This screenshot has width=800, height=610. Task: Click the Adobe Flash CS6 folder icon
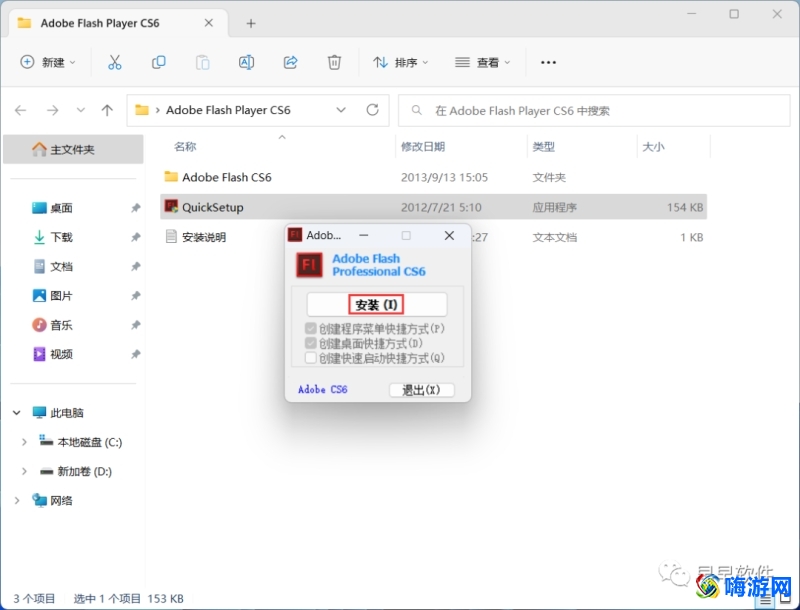pos(171,176)
